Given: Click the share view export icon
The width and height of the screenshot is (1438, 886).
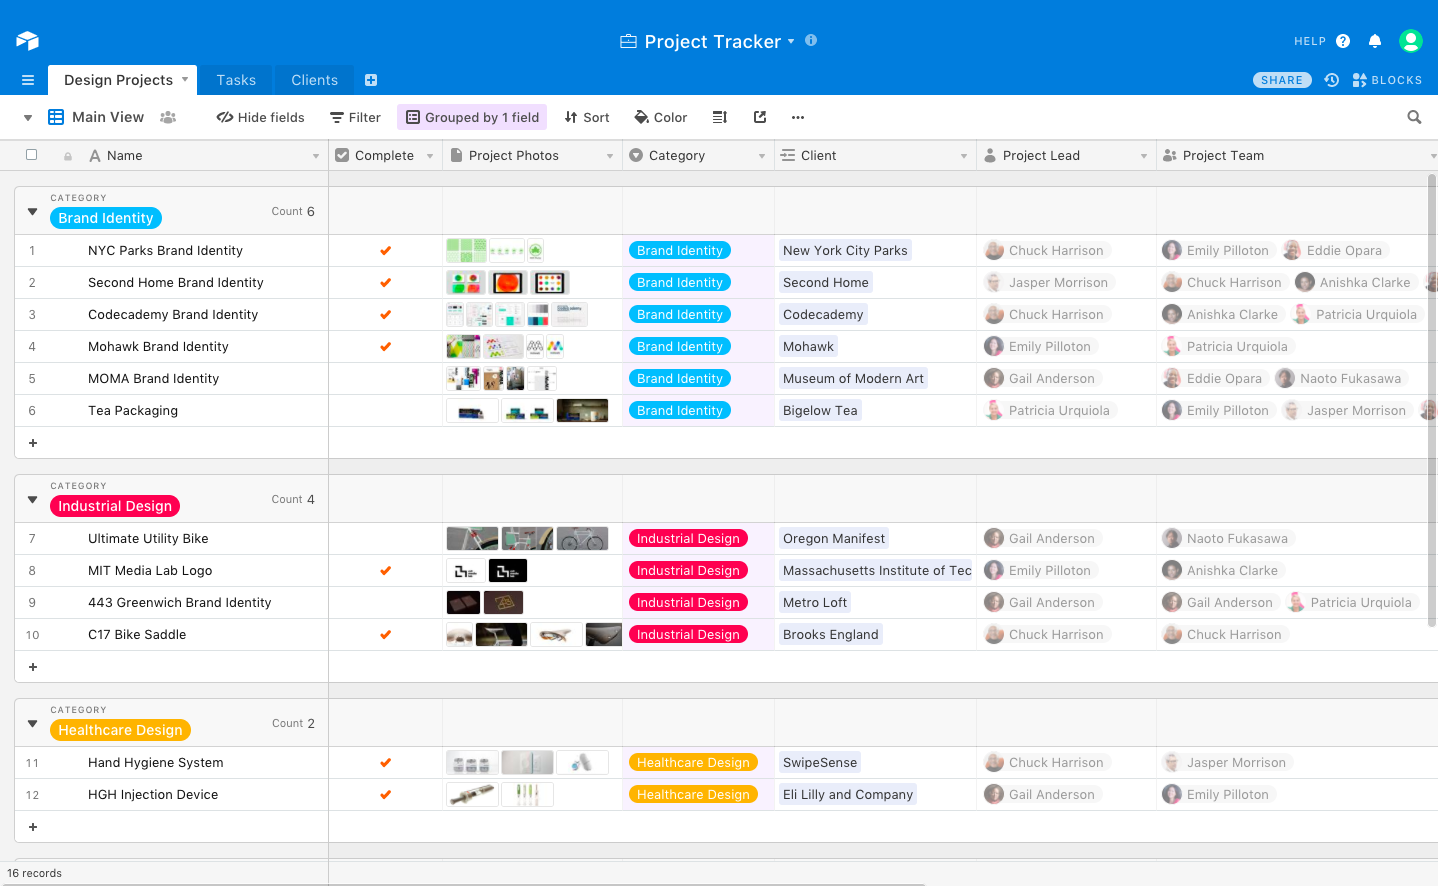Looking at the screenshot, I should tap(760, 117).
